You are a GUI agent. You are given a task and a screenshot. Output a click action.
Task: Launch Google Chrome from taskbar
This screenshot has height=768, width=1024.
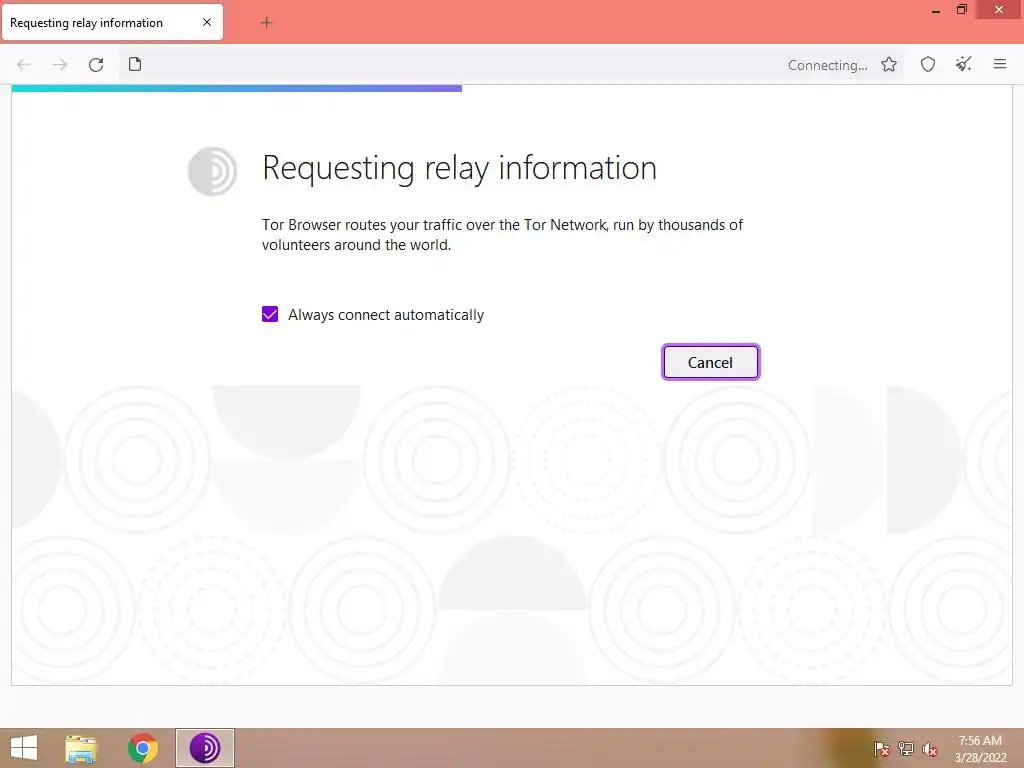coord(142,748)
